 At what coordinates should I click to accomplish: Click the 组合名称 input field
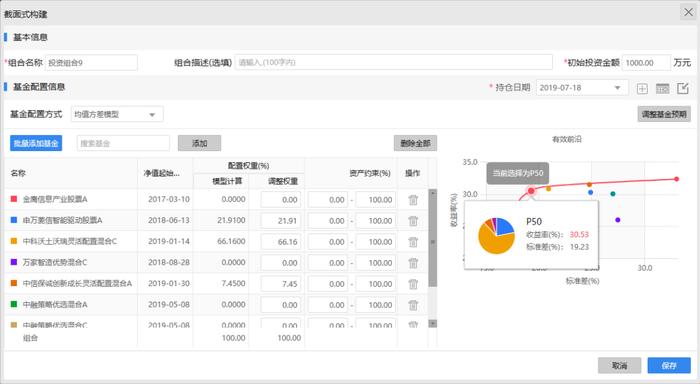click(x=91, y=63)
